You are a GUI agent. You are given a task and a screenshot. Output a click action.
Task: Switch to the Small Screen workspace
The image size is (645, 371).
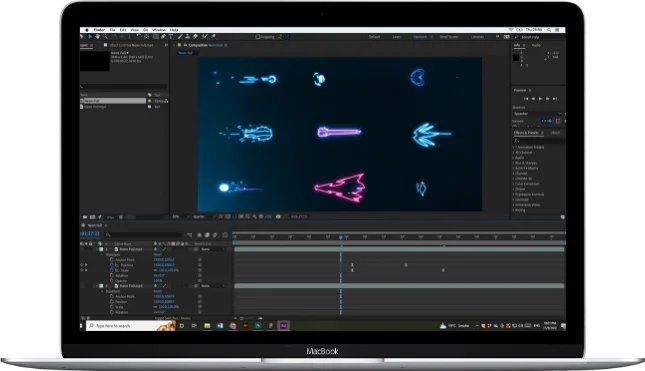click(x=449, y=37)
